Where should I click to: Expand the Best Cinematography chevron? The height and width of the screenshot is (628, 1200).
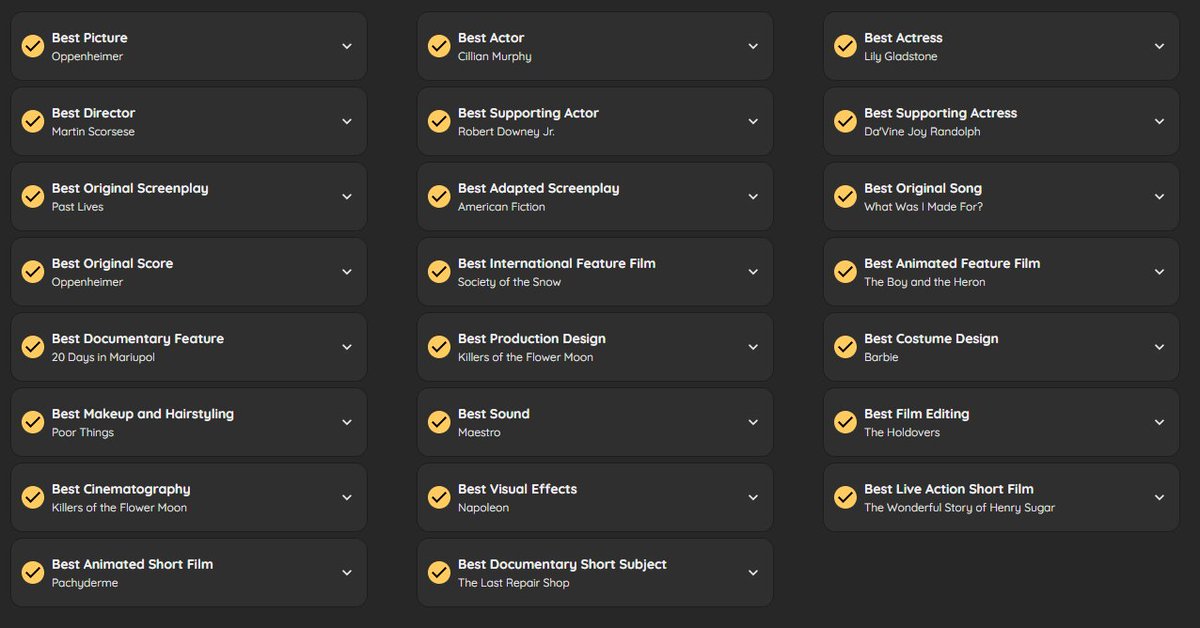point(347,497)
